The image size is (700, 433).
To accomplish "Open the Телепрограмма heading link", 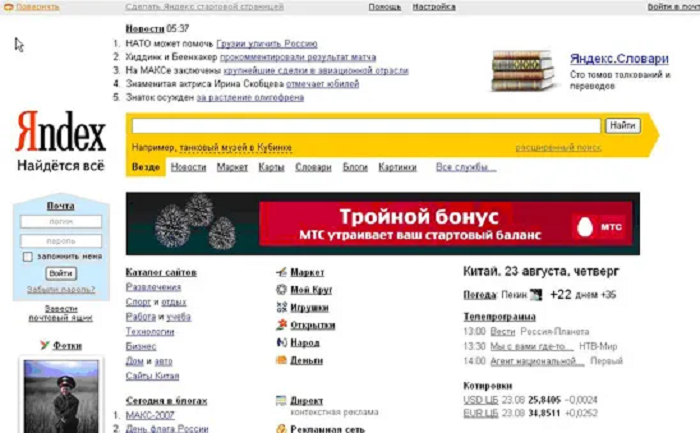I will 500,316.
